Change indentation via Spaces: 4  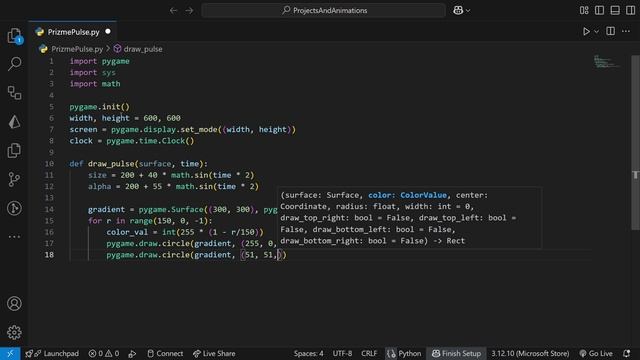309,353
